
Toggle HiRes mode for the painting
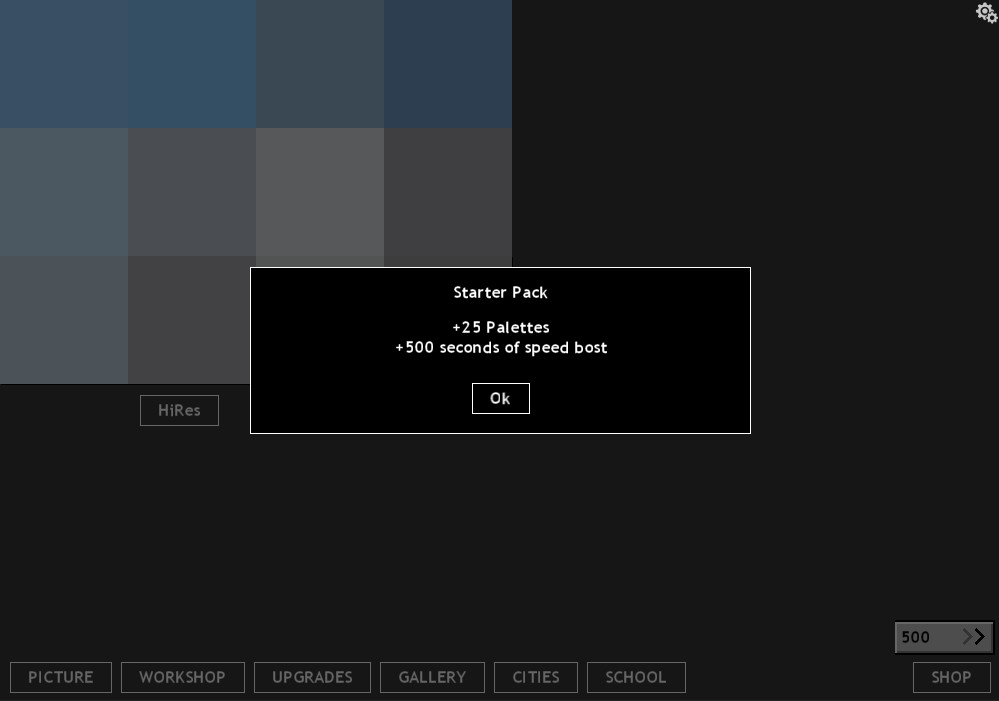pyautogui.click(x=179, y=410)
